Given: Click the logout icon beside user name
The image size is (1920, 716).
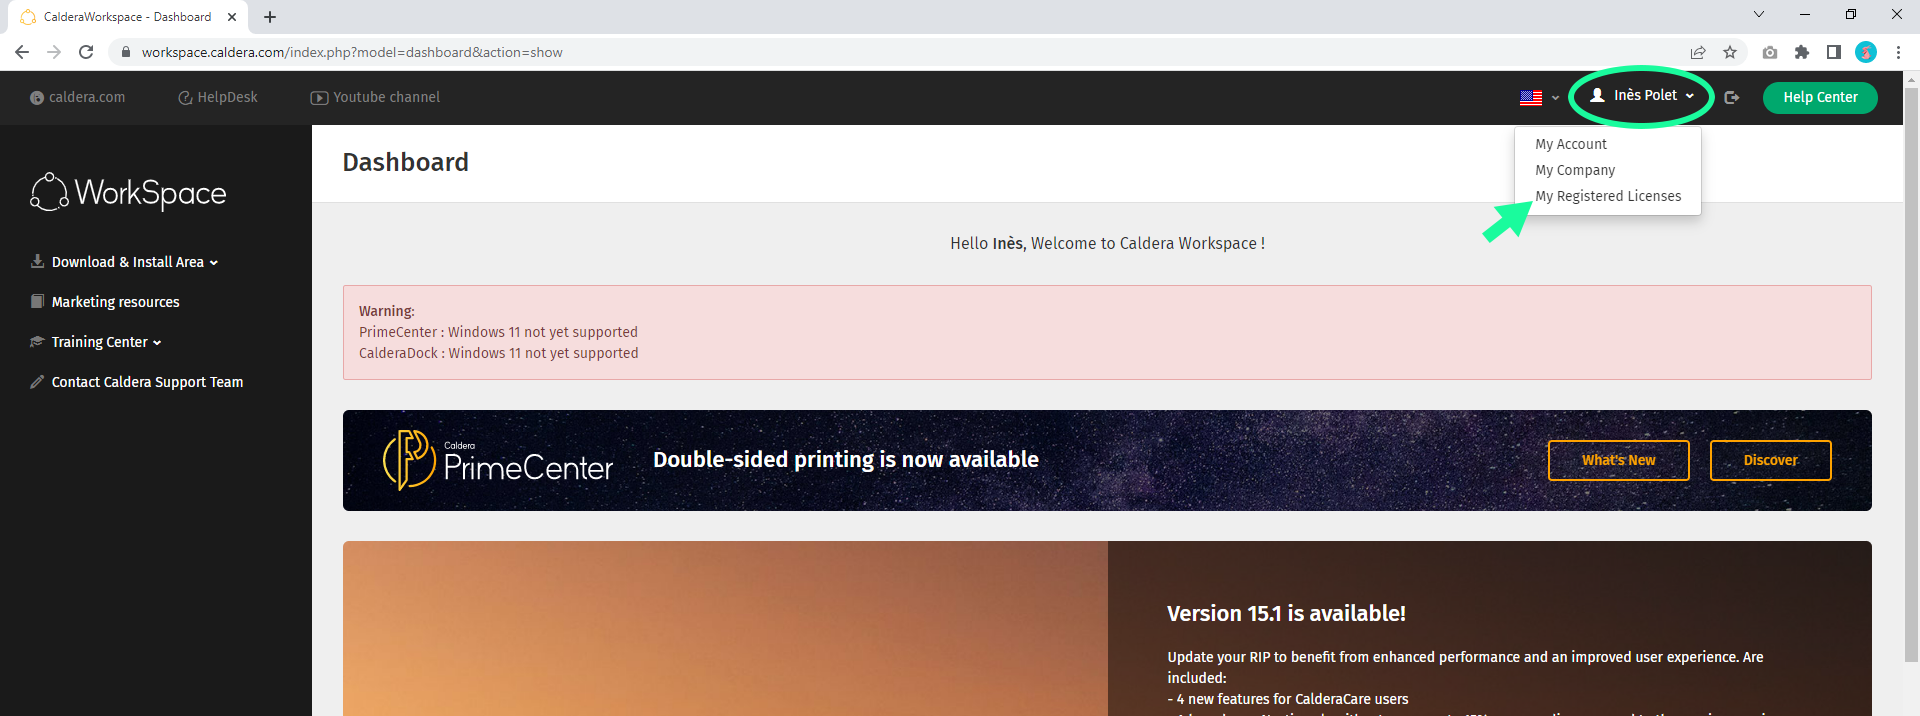Looking at the screenshot, I should [1732, 97].
